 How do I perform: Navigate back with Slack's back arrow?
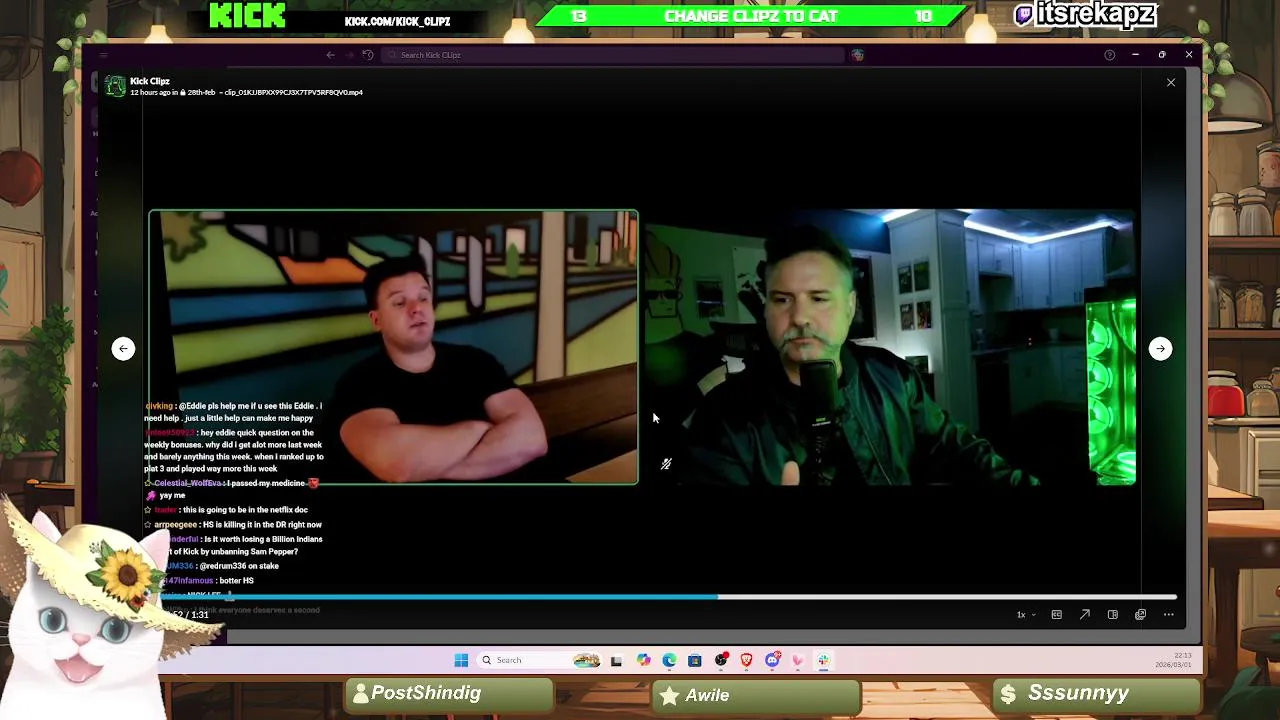coord(331,55)
